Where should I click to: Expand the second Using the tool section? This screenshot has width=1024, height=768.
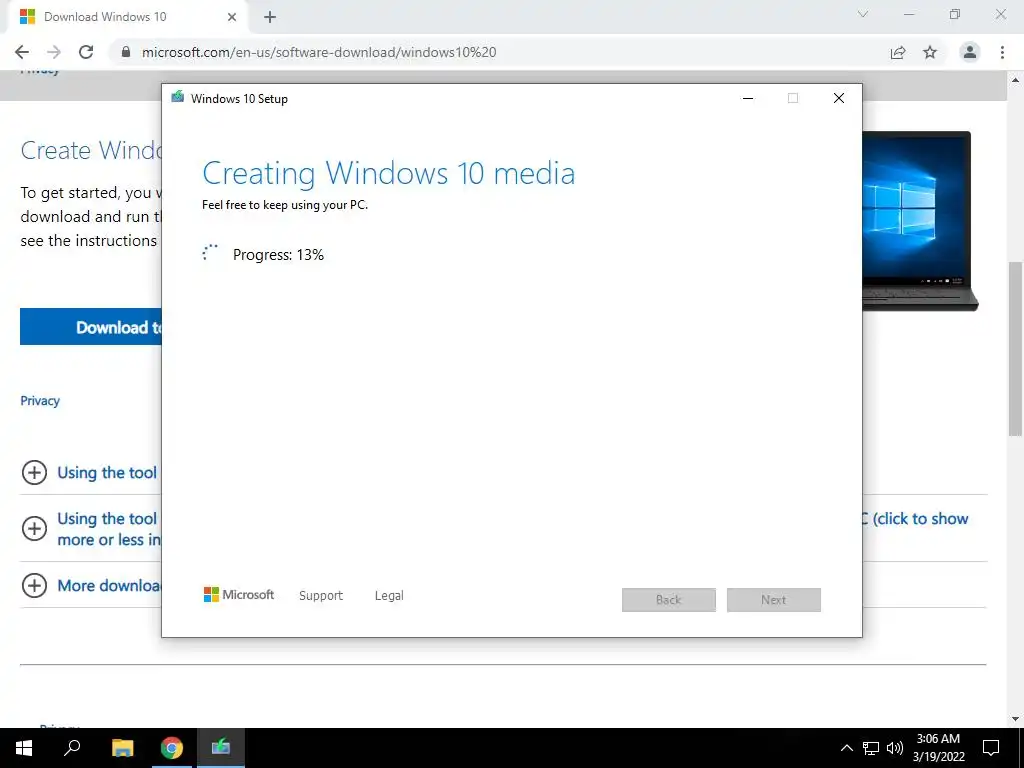tap(91, 528)
